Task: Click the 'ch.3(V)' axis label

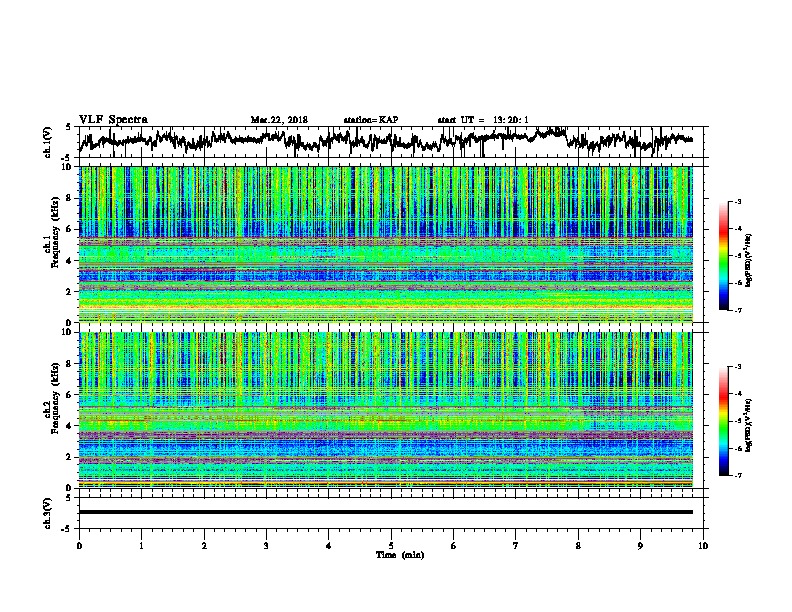Action: (x=47, y=513)
